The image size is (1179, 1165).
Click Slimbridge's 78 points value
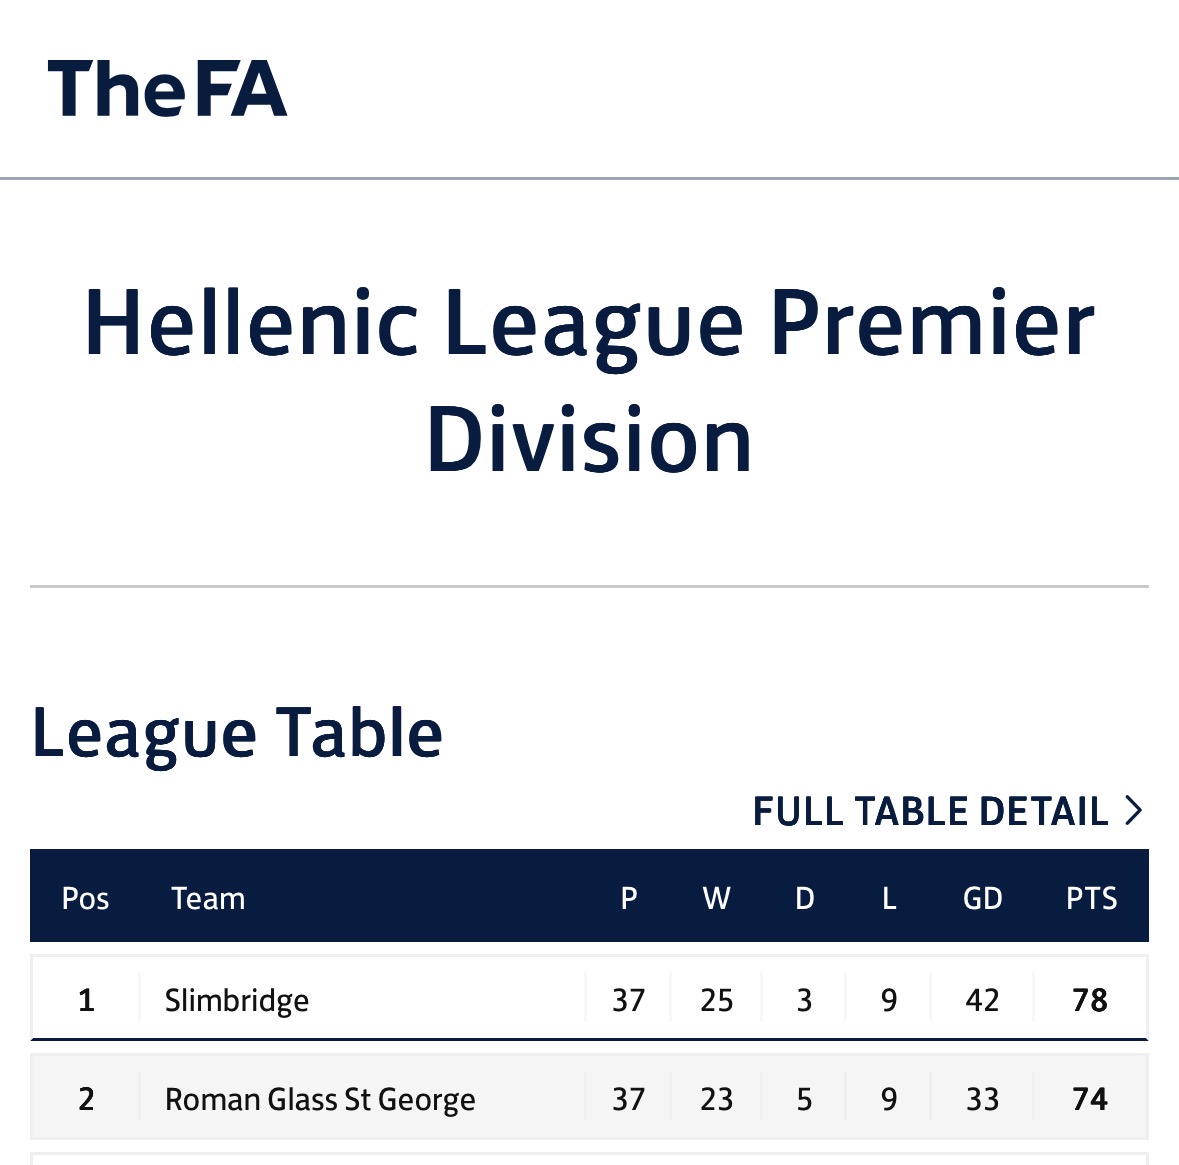point(1090,1000)
